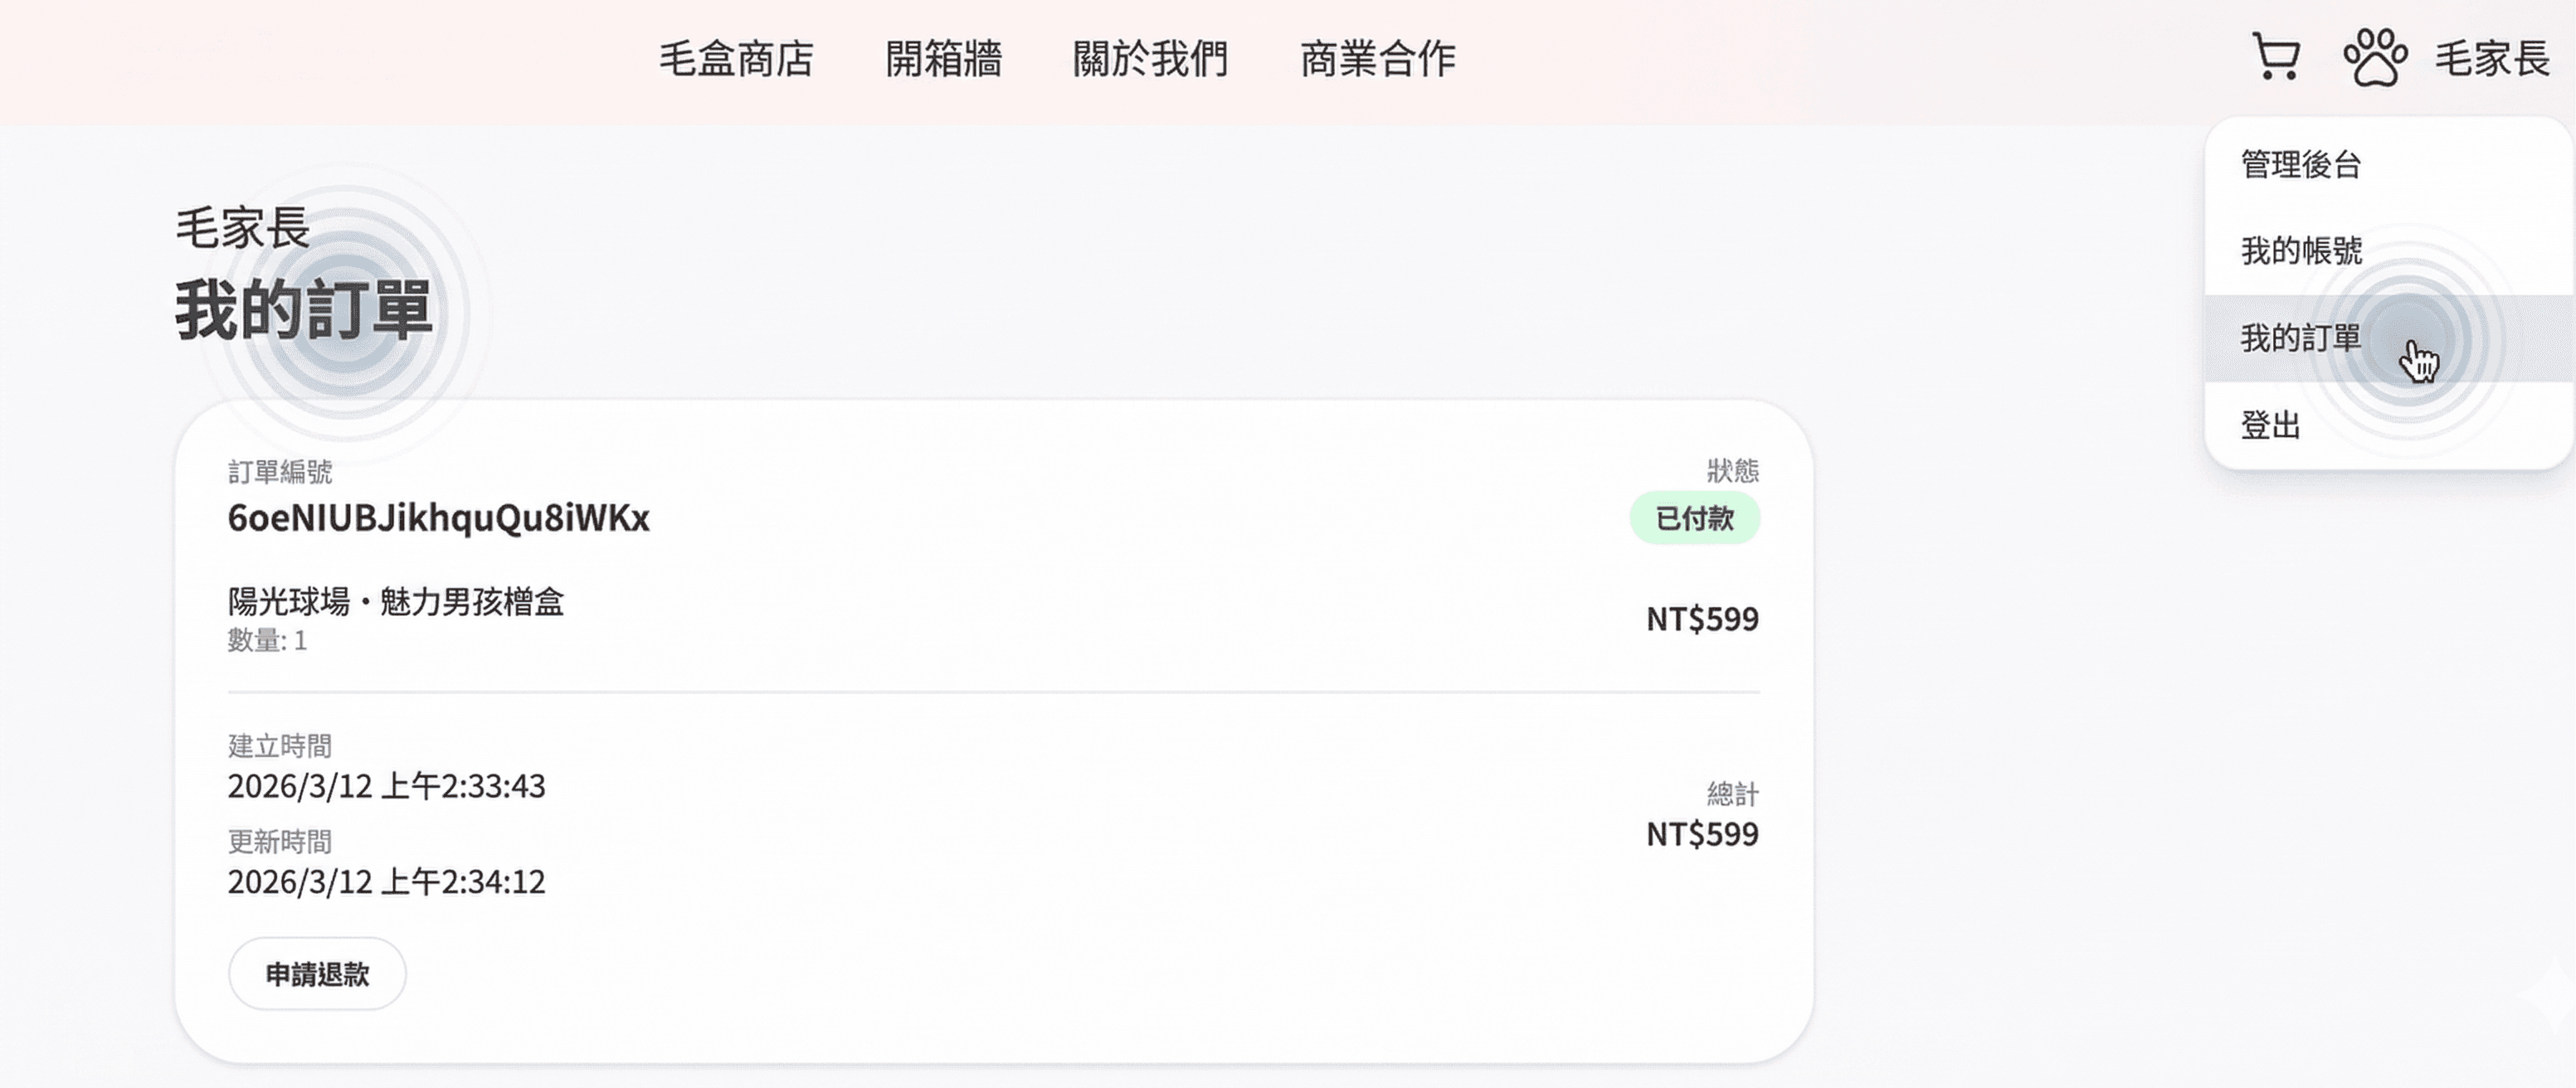2576x1088 pixels.
Task: Click the 我的訂單 page heading
Action: 305,313
